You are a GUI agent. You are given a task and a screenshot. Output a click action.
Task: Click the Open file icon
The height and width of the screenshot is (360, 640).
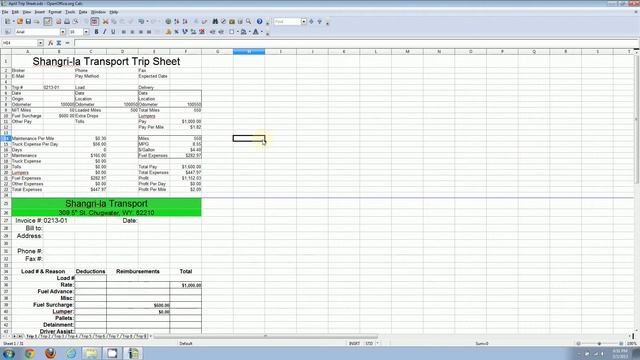(20, 21)
